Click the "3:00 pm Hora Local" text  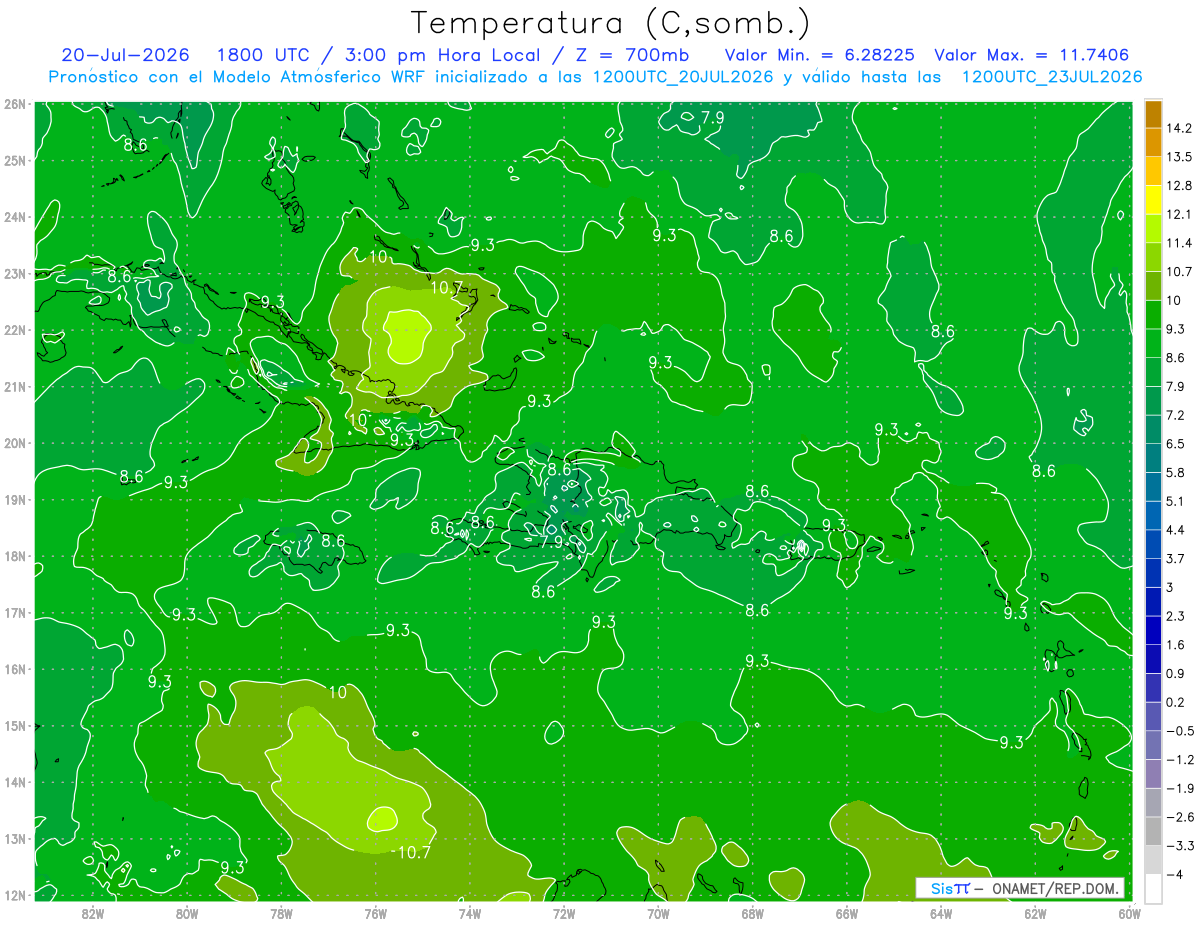(441, 55)
